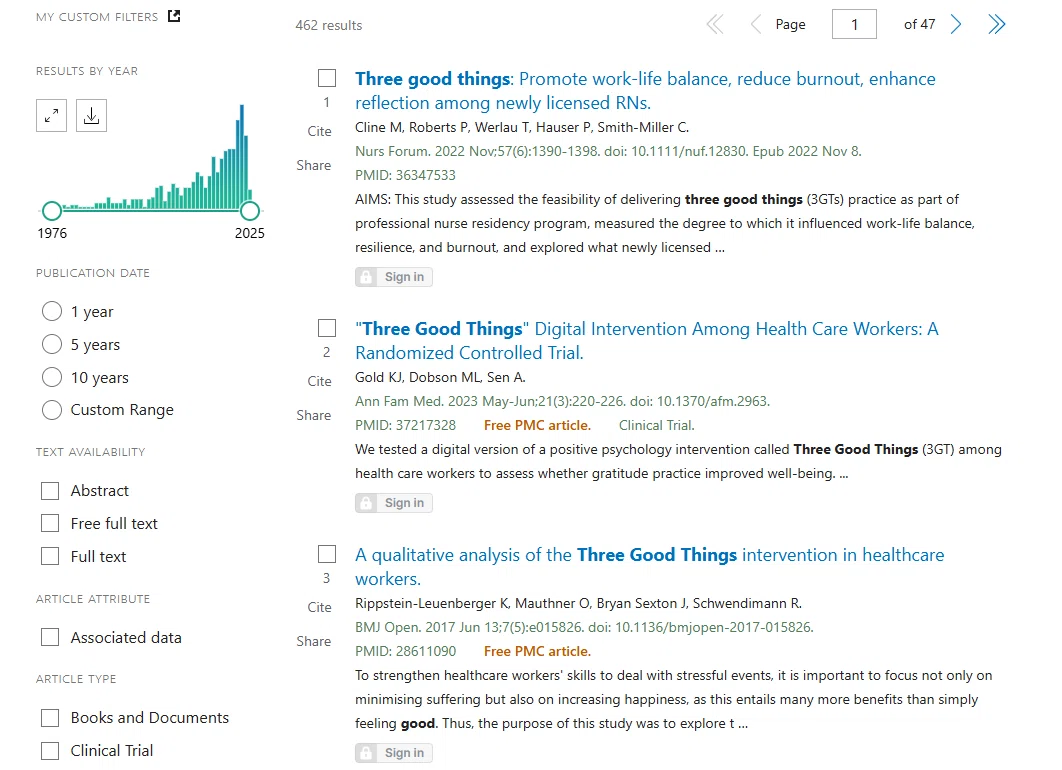Go to previous page arrow
The width and height of the screenshot is (1062, 770).
click(x=755, y=24)
